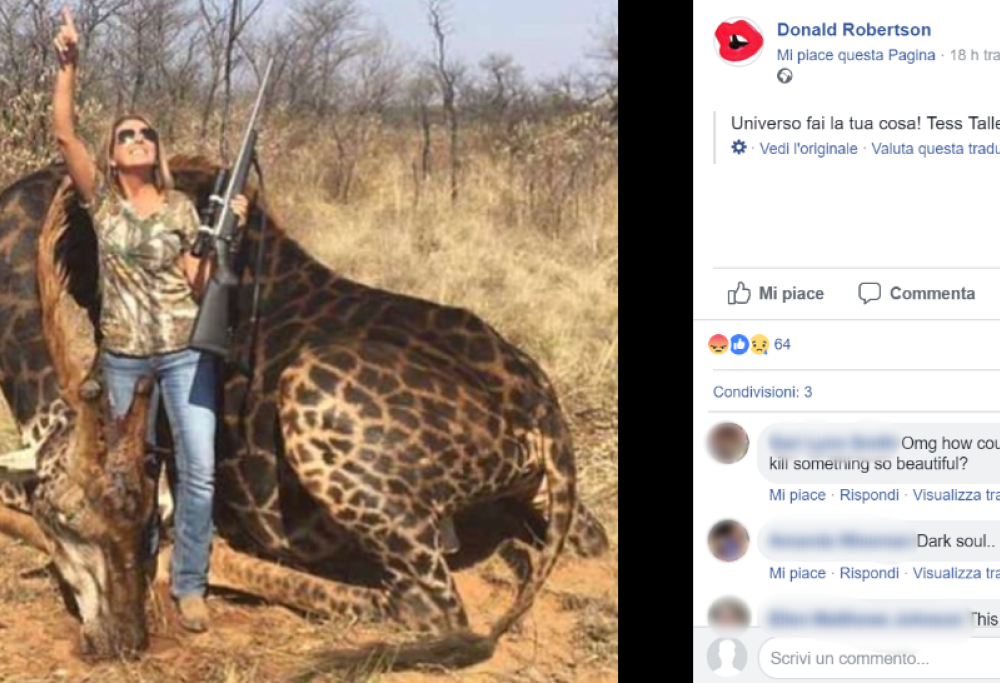Click the angry reaction emoji

[x=719, y=344]
